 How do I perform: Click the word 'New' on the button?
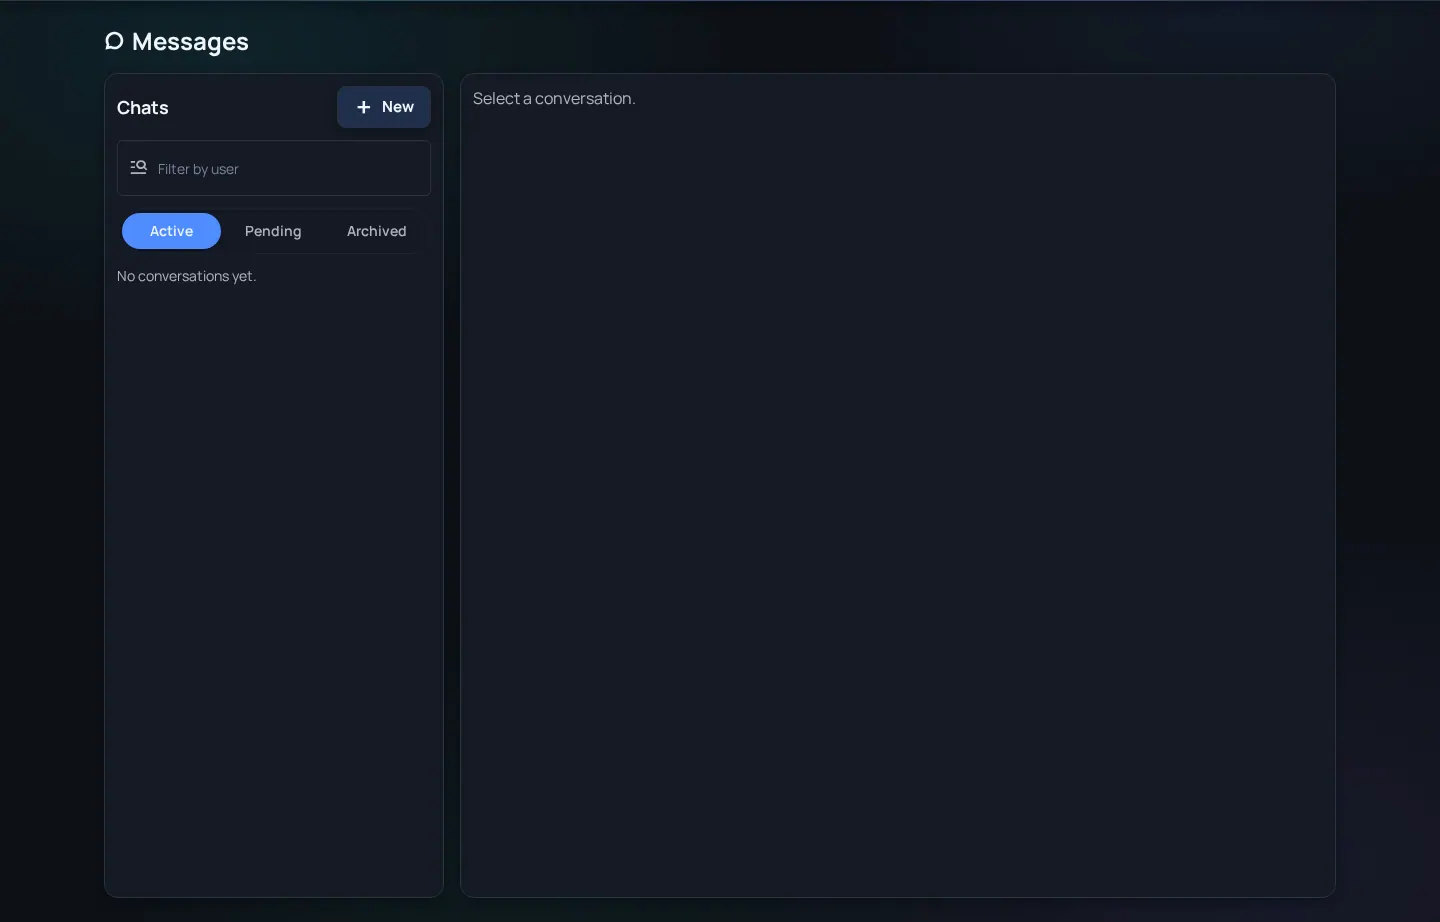click(398, 107)
